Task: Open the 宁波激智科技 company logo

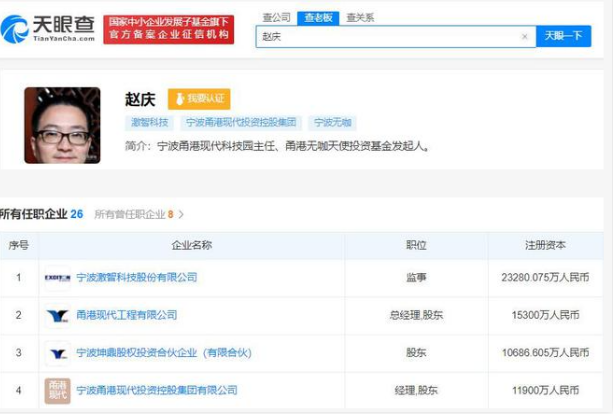Action: (x=57, y=278)
